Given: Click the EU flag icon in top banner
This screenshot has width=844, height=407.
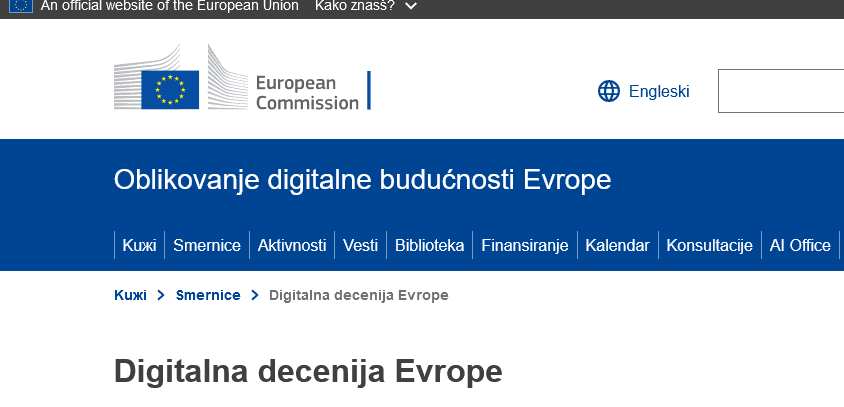Looking at the screenshot, I should point(21,6).
